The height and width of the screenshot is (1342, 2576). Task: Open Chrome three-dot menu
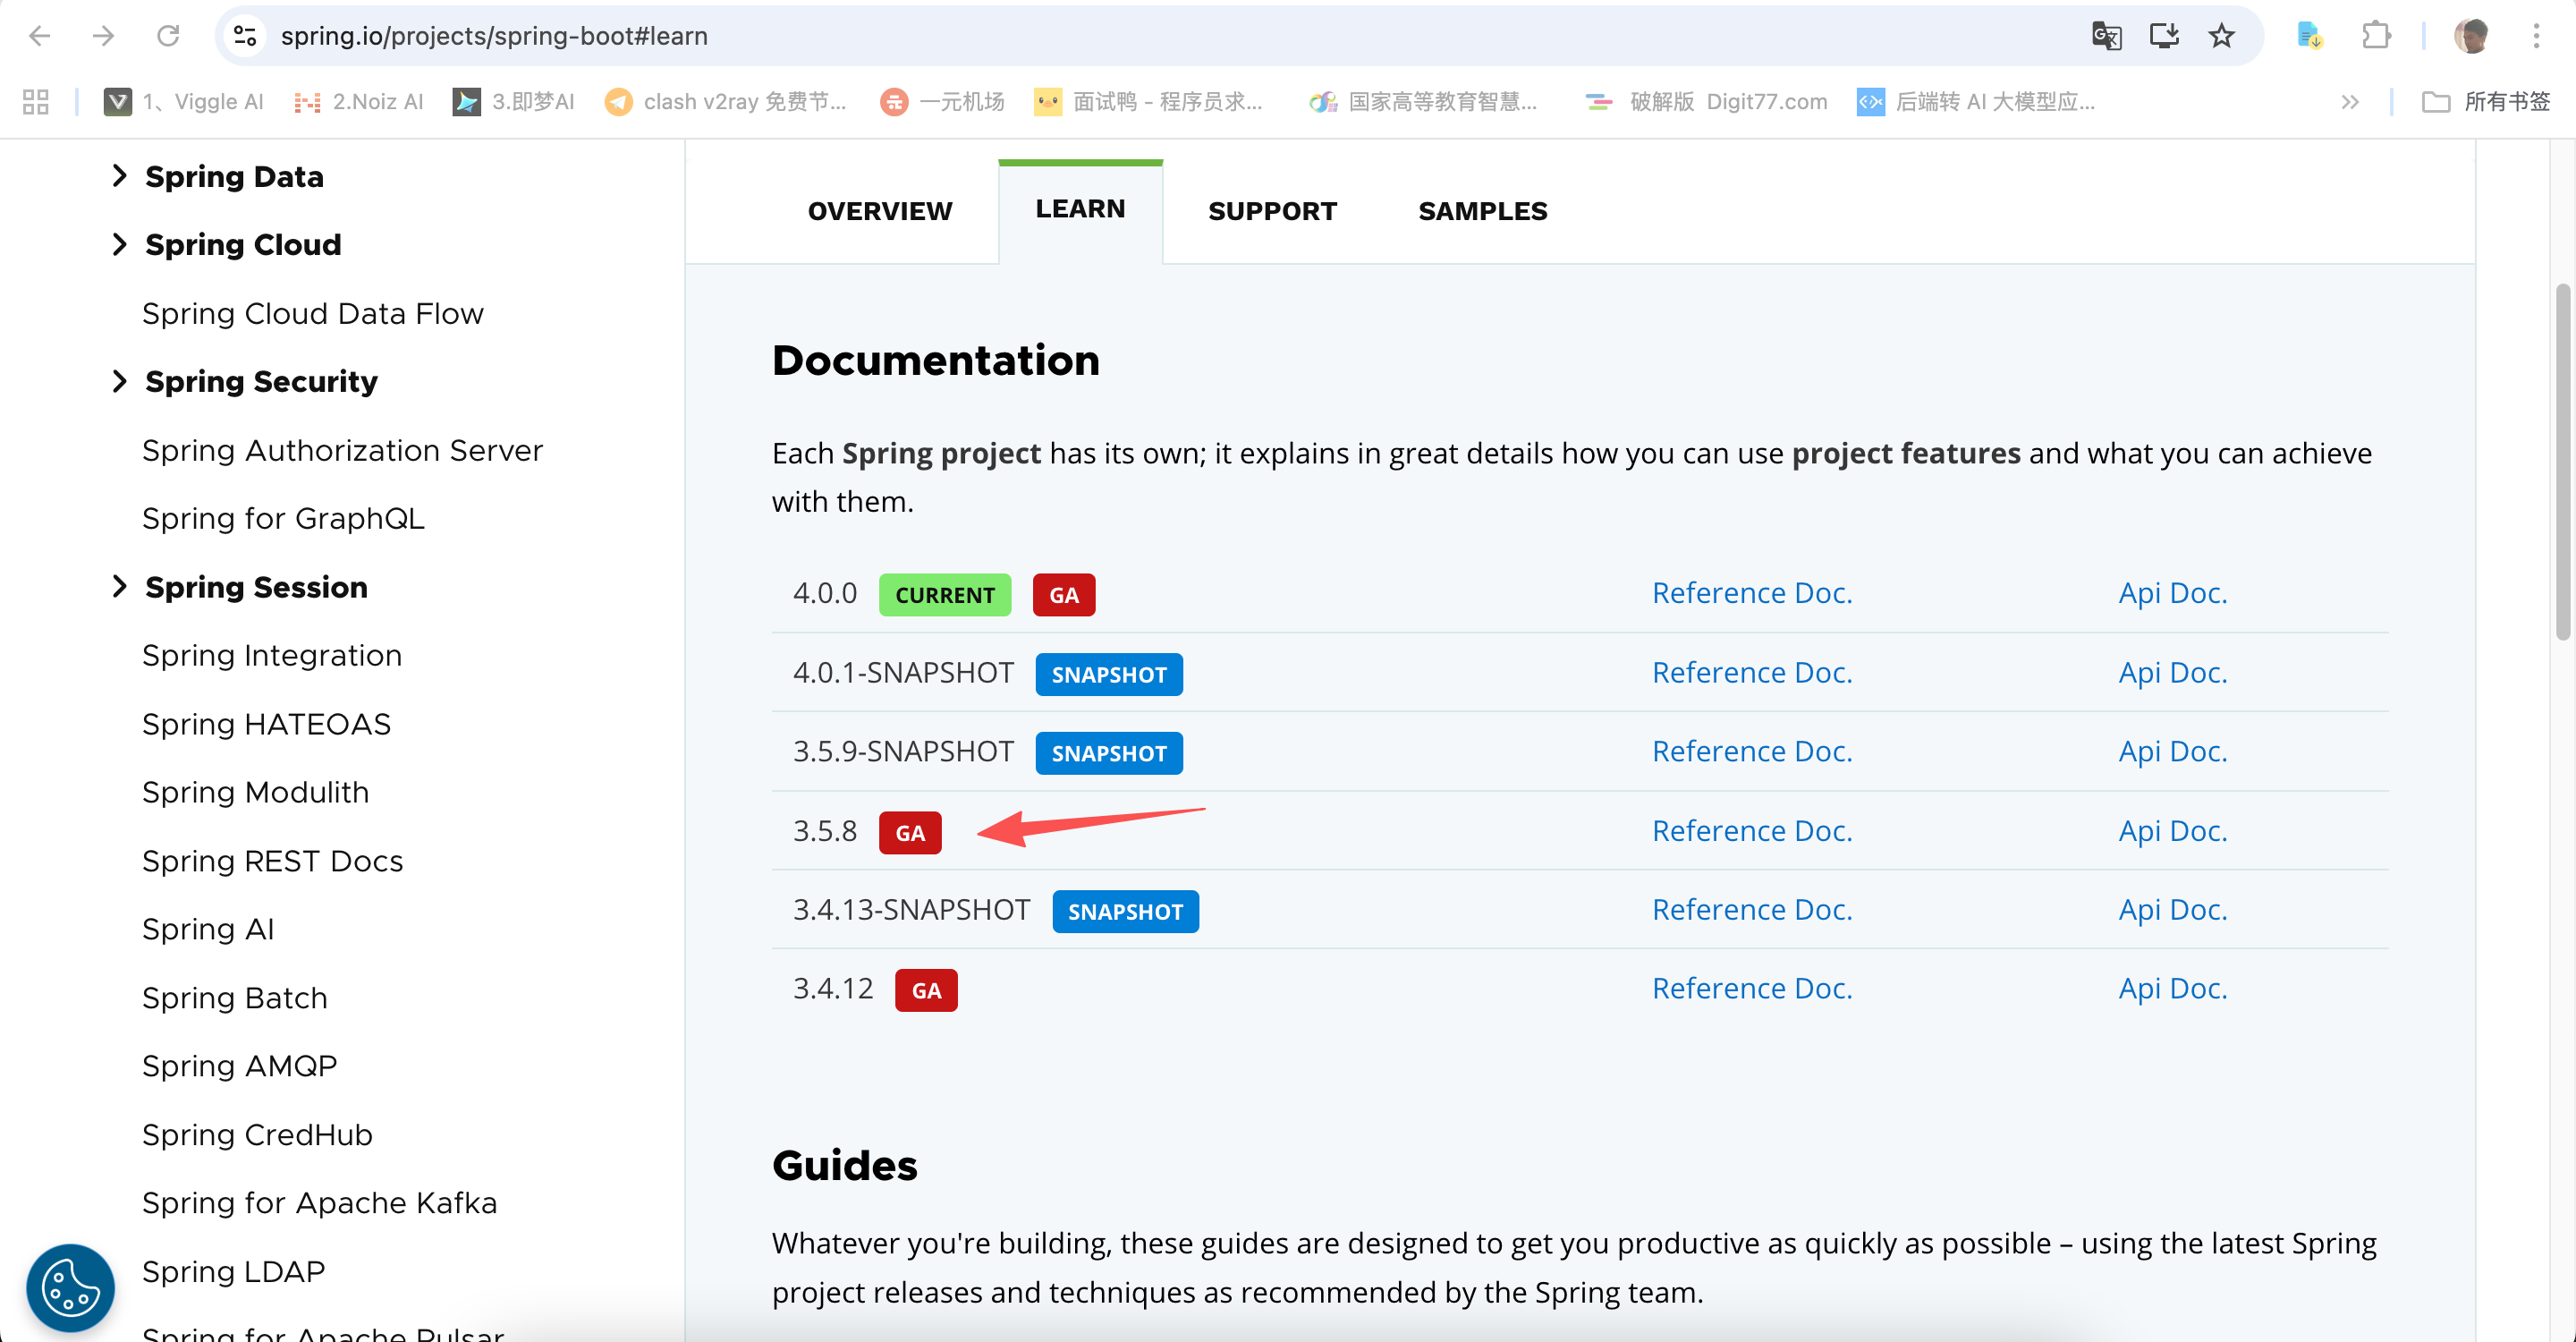point(2536,36)
